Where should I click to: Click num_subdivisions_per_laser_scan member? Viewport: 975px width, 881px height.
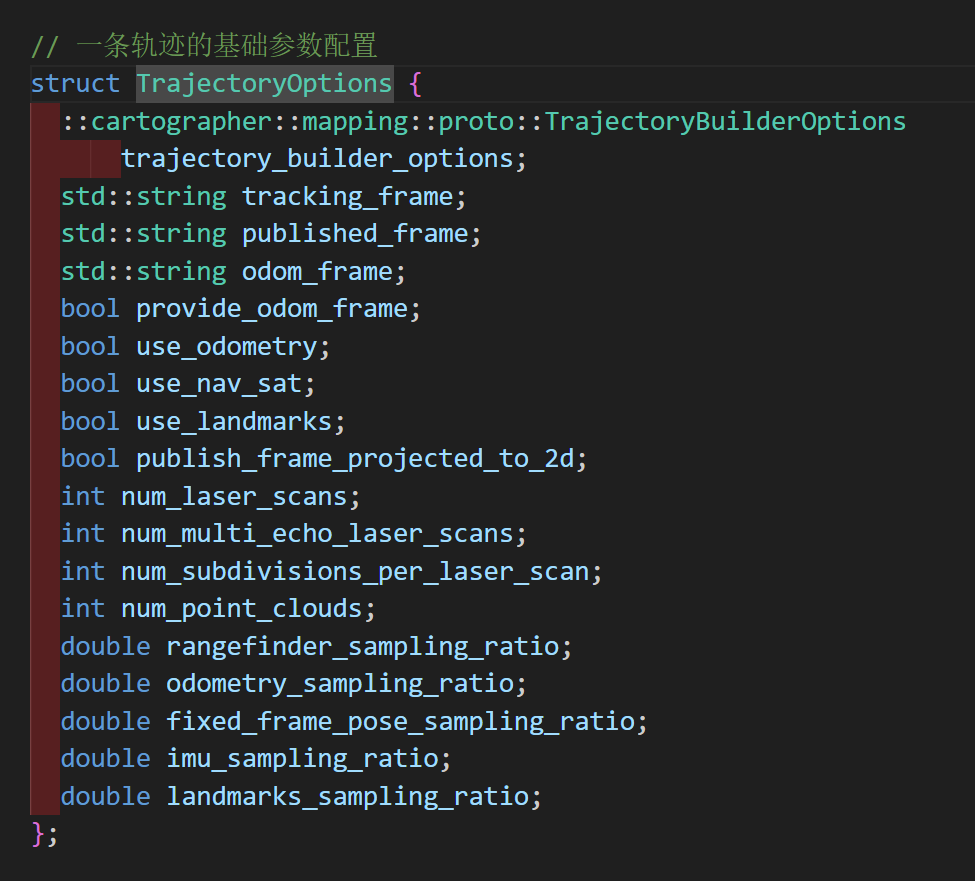355,571
